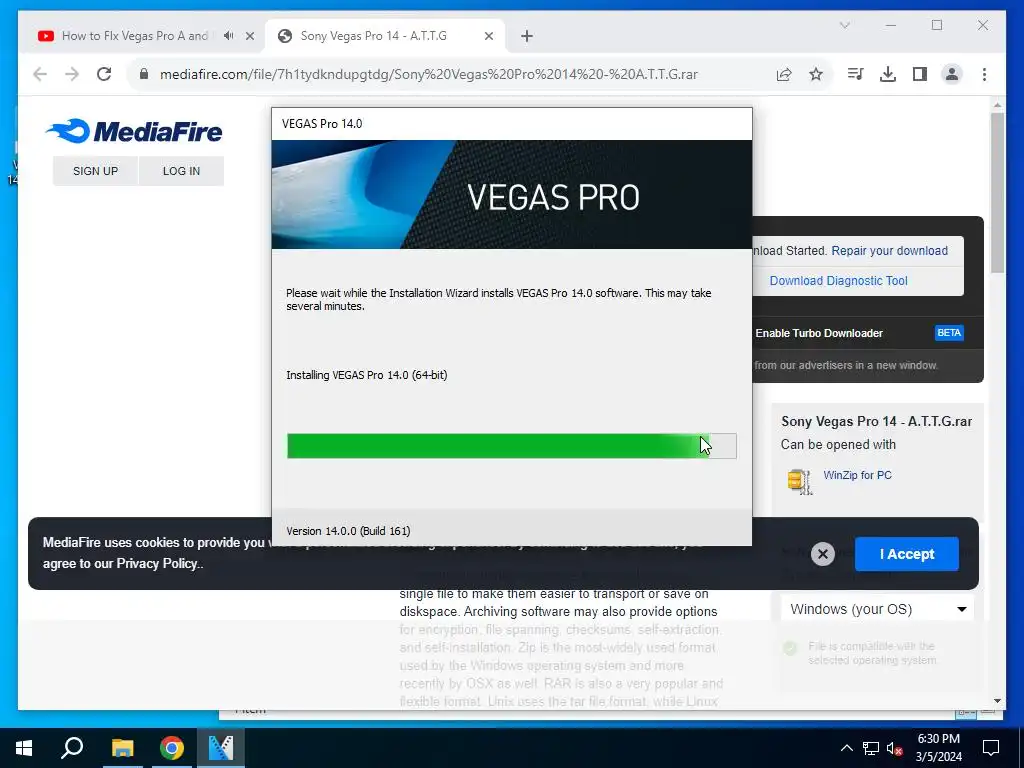This screenshot has height=768, width=1024.
Task: Go back using browser back arrow
Action: pyautogui.click(x=40, y=74)
